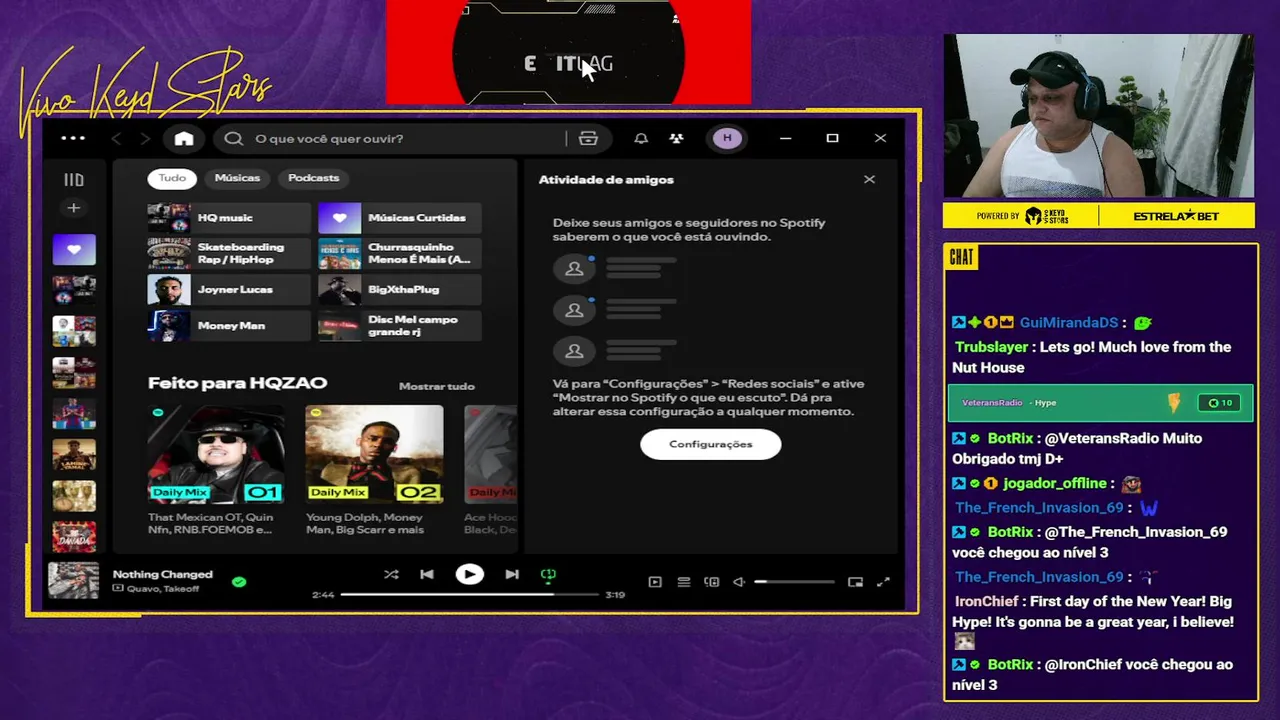
Task: Adjust the volume slider
Action: click(x=794, y=582)
